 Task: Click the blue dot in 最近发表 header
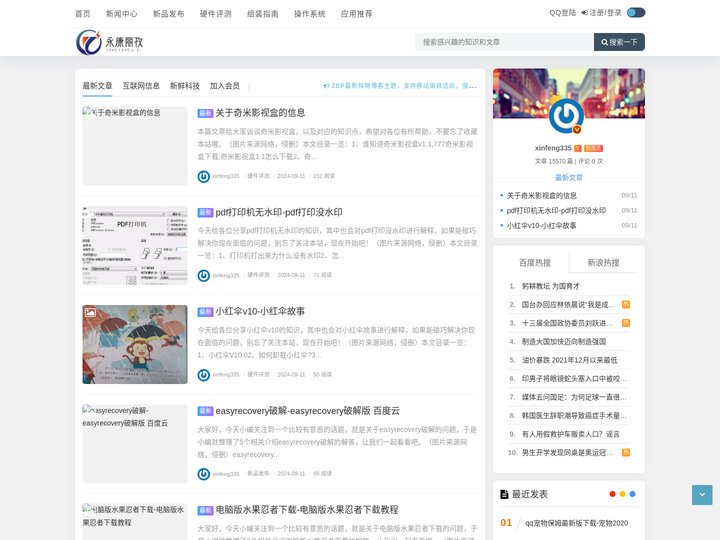(x=632, y=494)
